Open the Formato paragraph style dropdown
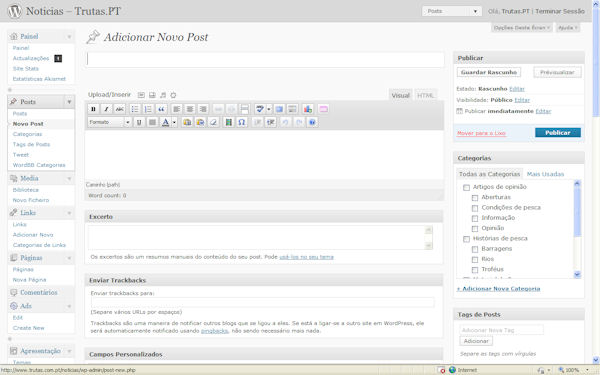This screenshot has height=375, width=600. pos(109,122)
